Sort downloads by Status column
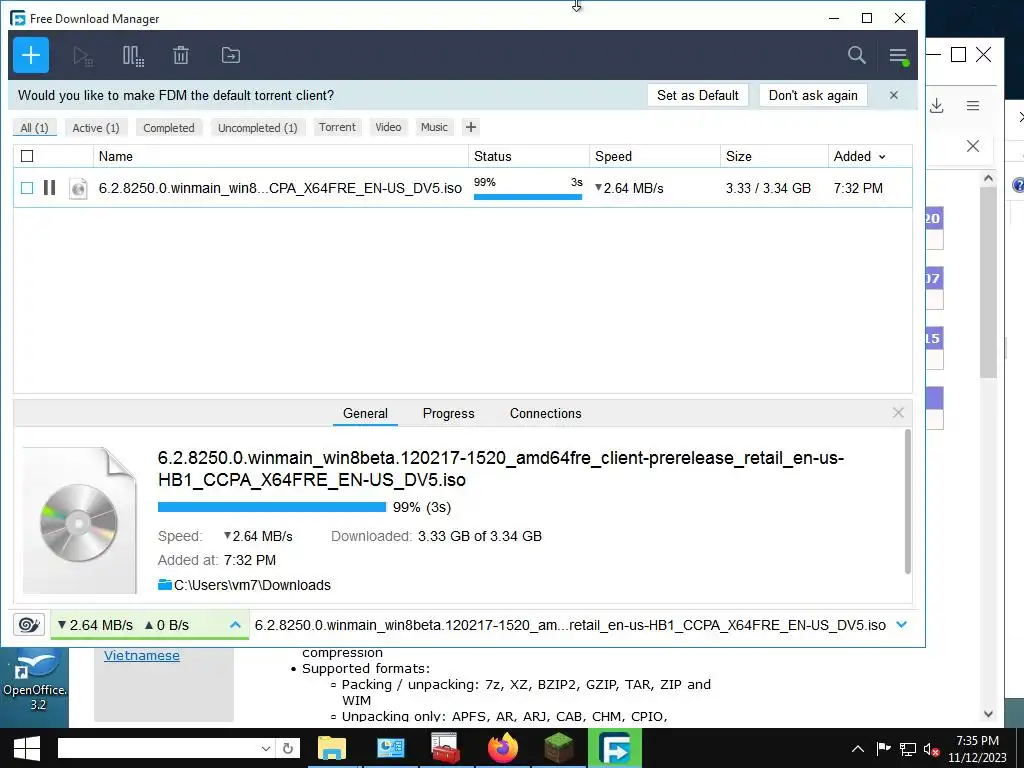 coord(529,156)
